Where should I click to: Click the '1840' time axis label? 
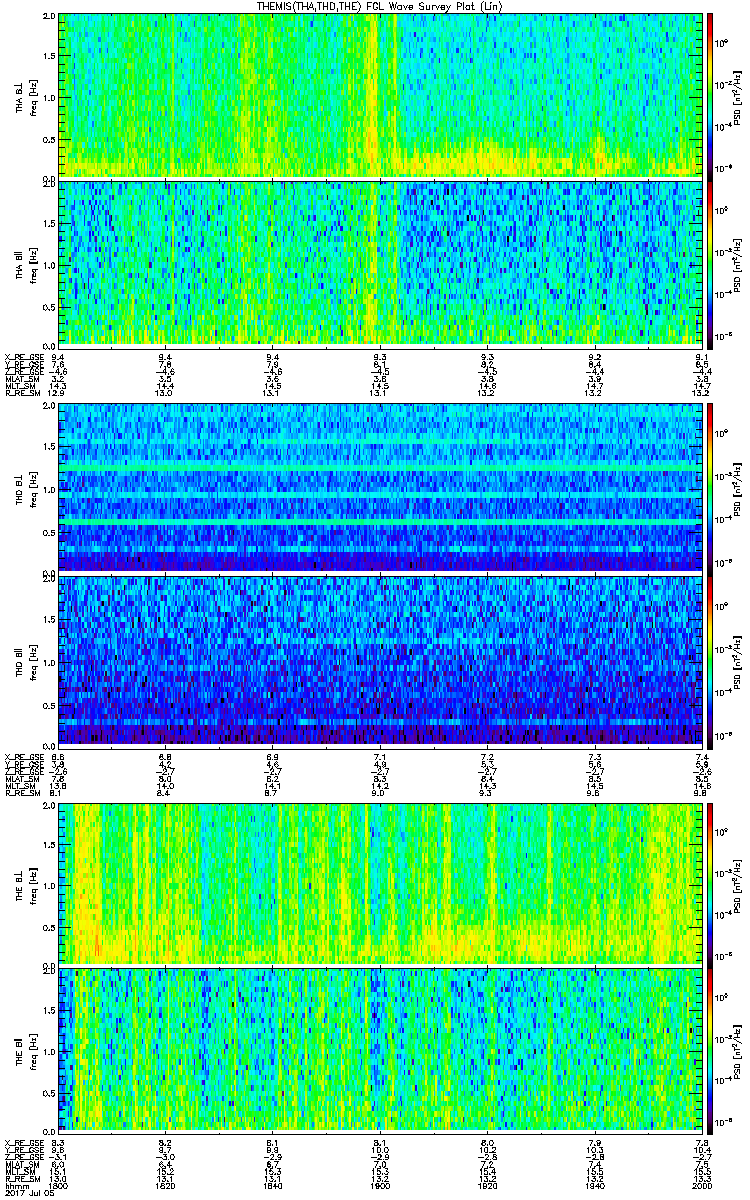coord(272,1184)
